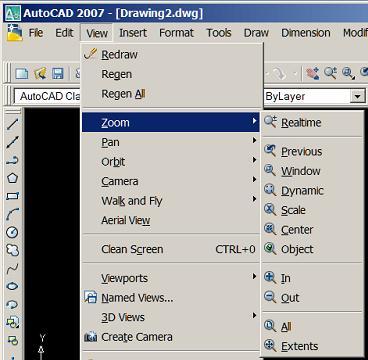Choose Zoom In from submenu

(312, 278)
